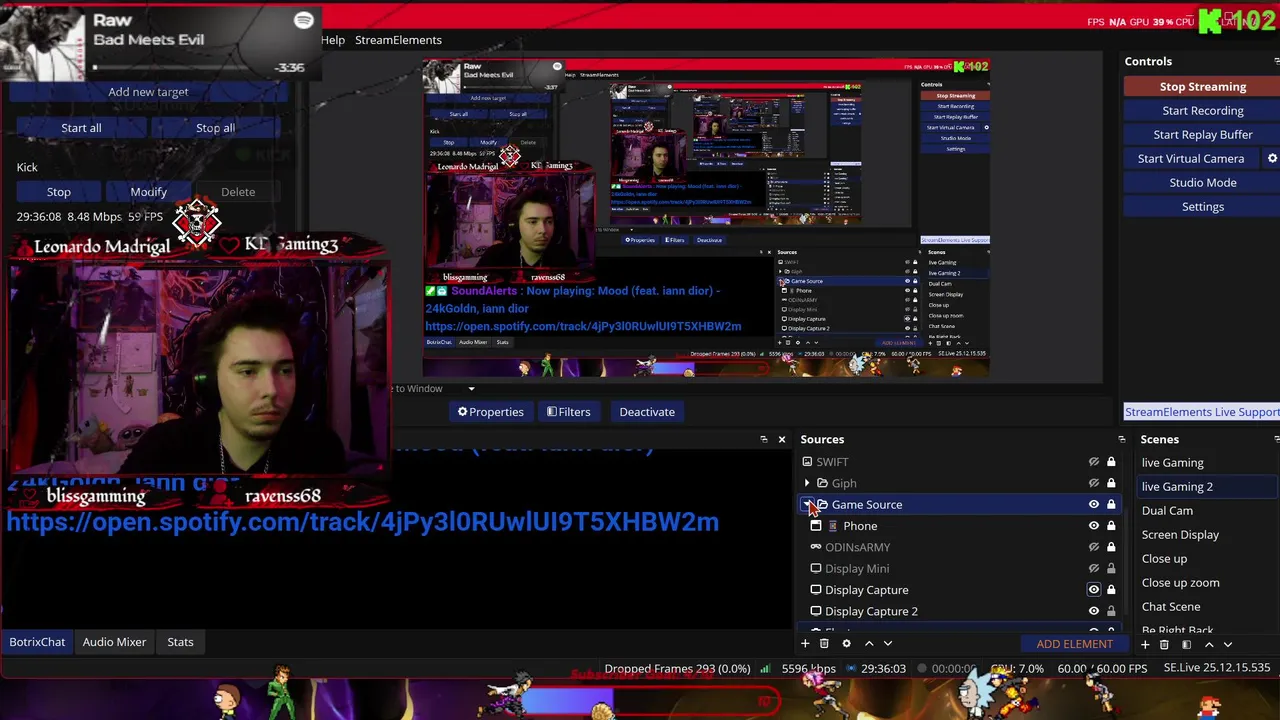Show the SWIFT source
The image size is (1280, 720).
click(1094, 462)
